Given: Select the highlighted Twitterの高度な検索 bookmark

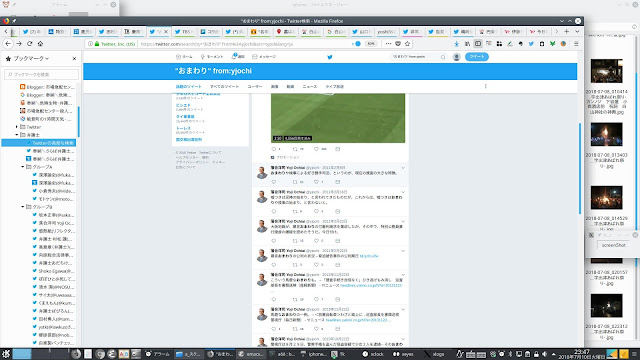Looking at the screenshot, I should coord(39,143).
